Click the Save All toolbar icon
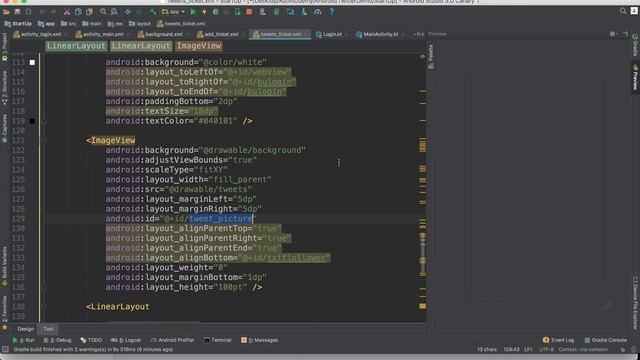Viewport: 640px width, 360px height. (x=17, y=12)
